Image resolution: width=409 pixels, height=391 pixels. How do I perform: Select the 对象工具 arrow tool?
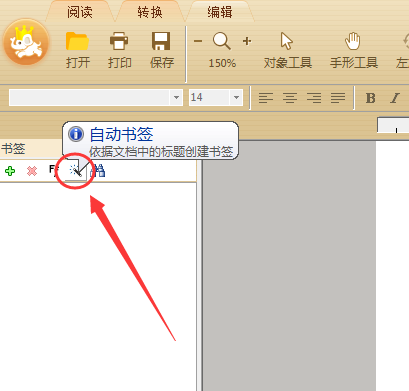click(288, 50)
